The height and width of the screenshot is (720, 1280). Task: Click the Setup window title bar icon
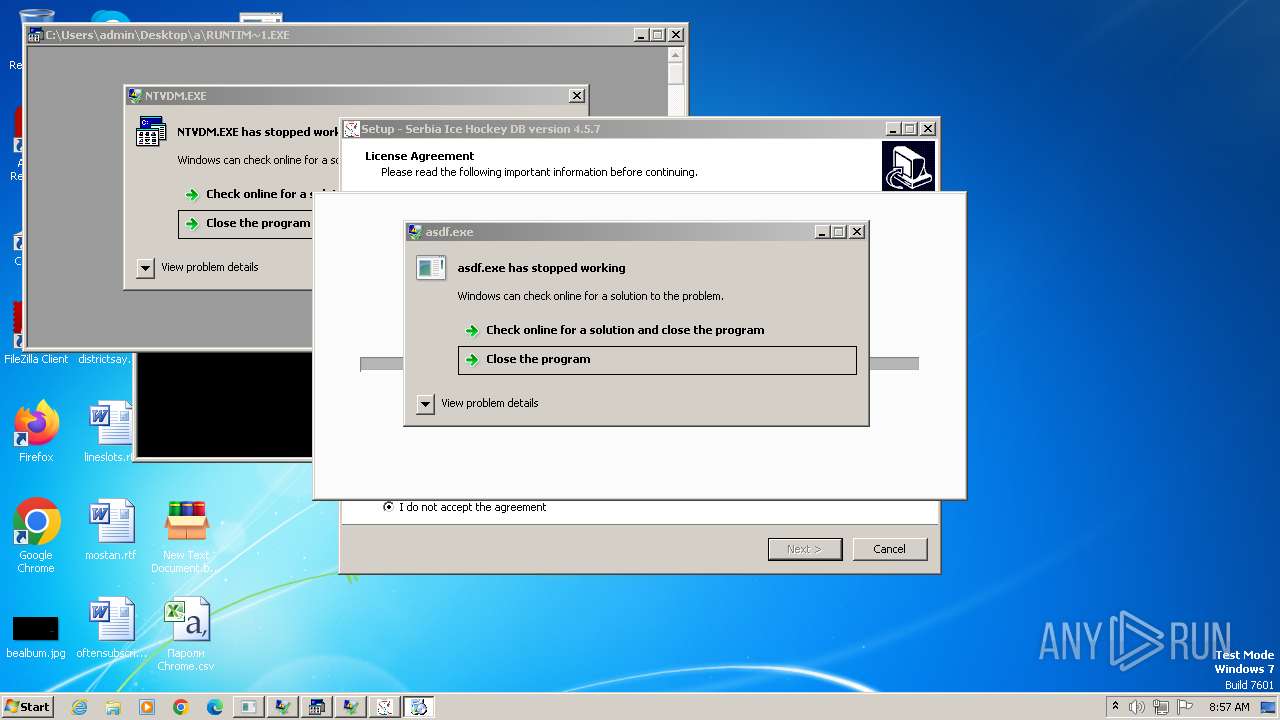click(352, 129)
